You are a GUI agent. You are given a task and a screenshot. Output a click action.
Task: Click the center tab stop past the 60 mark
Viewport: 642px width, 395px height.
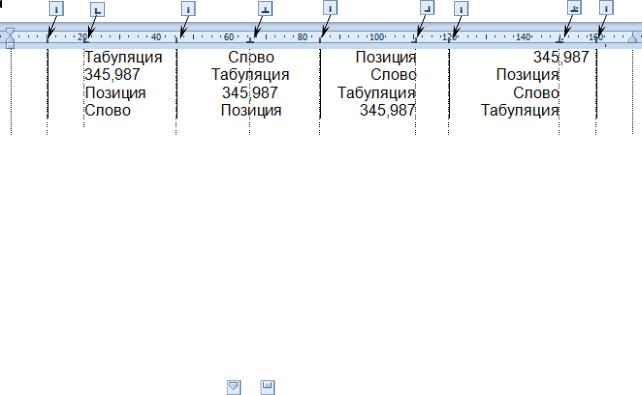(x=250, y=40)
